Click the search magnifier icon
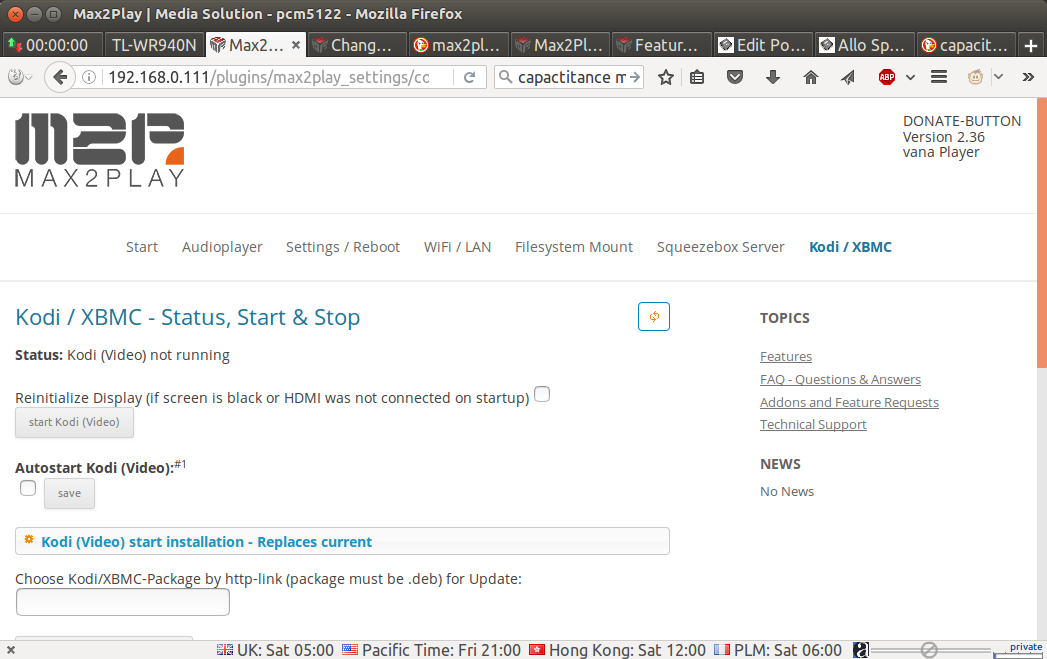Screen dimensions: 1047x659 pos(505,77)
